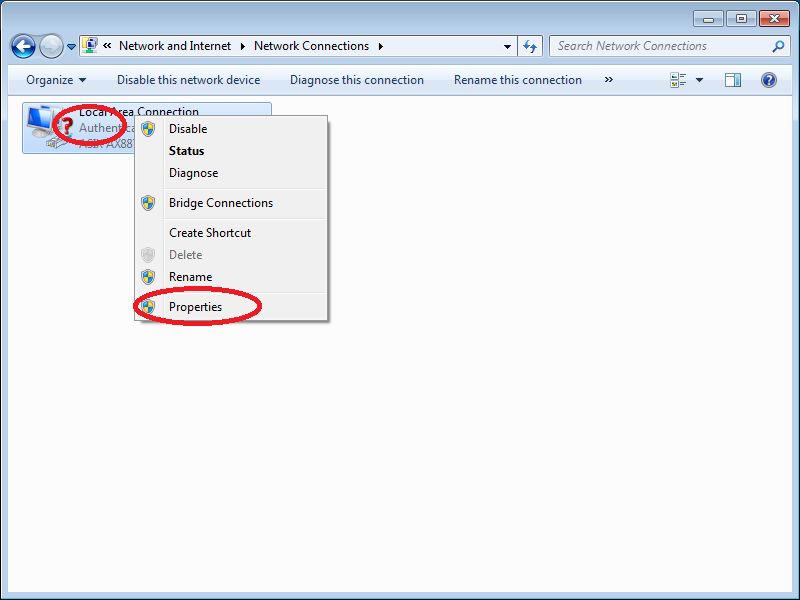Go back with the blue Back arrow
This screenshot has width=800, height=600.
tap(23, 46)
